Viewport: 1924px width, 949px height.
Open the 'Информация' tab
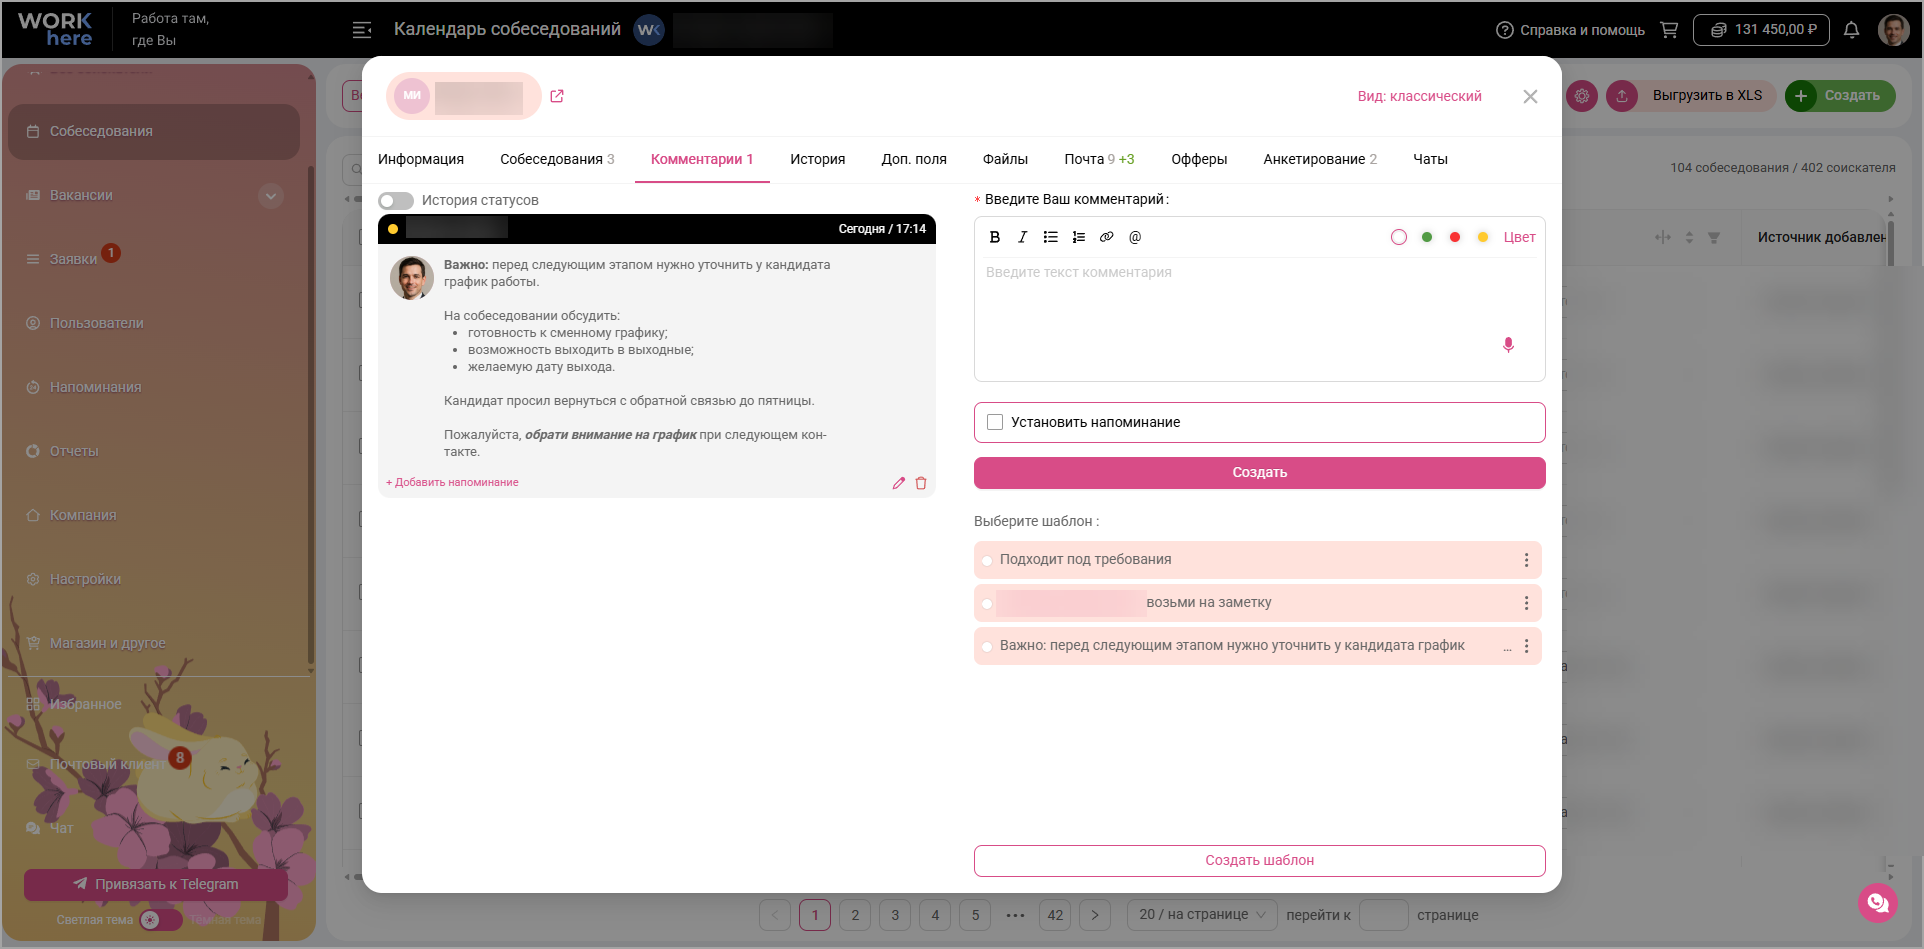coord(421,159)
